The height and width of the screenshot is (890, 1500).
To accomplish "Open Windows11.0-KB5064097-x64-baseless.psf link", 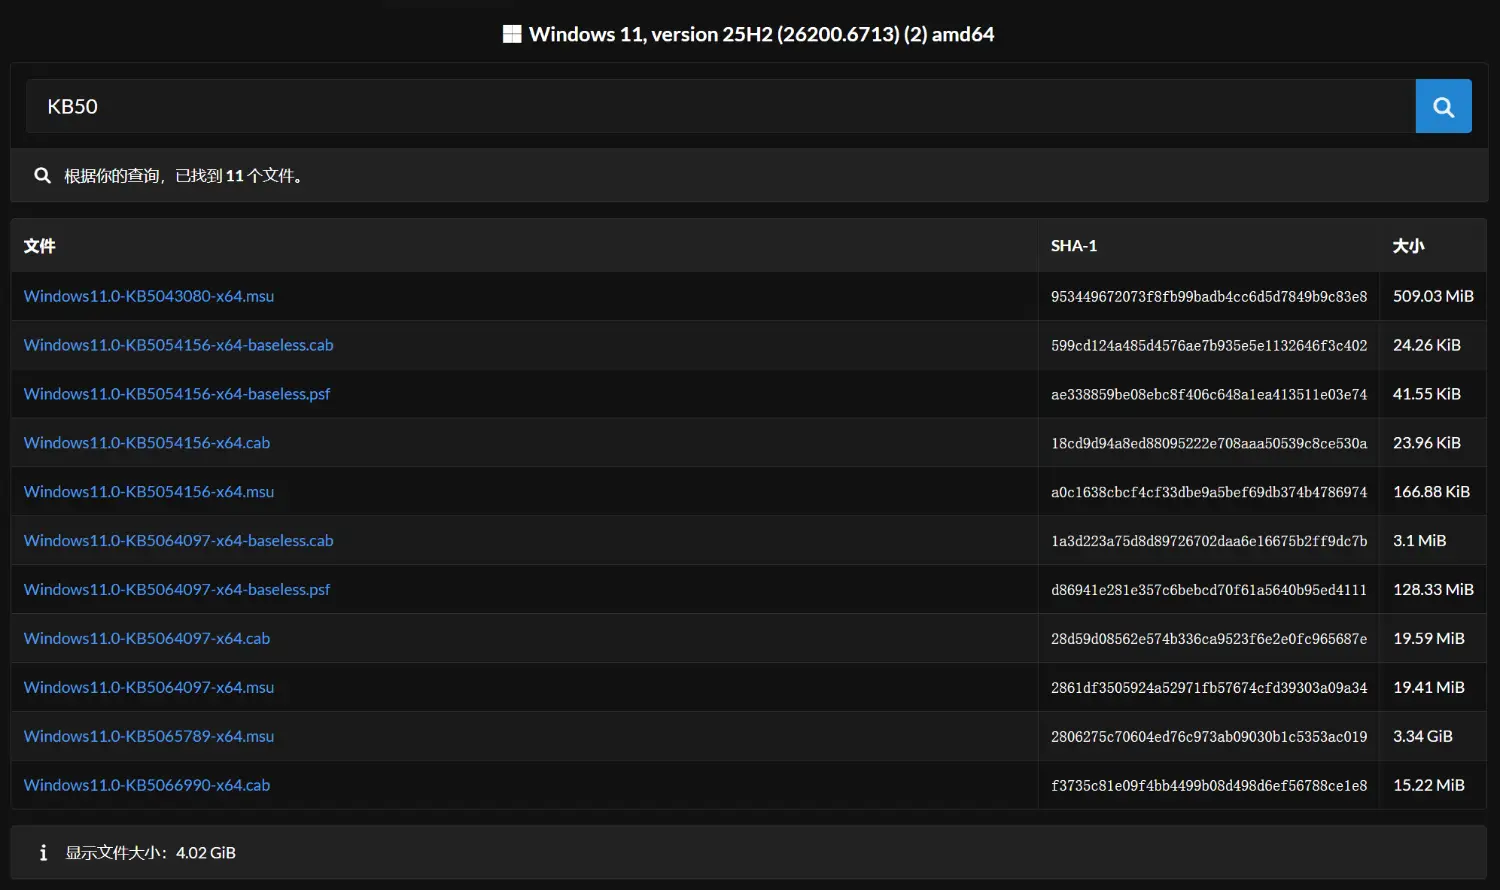I will pos(177,590).
